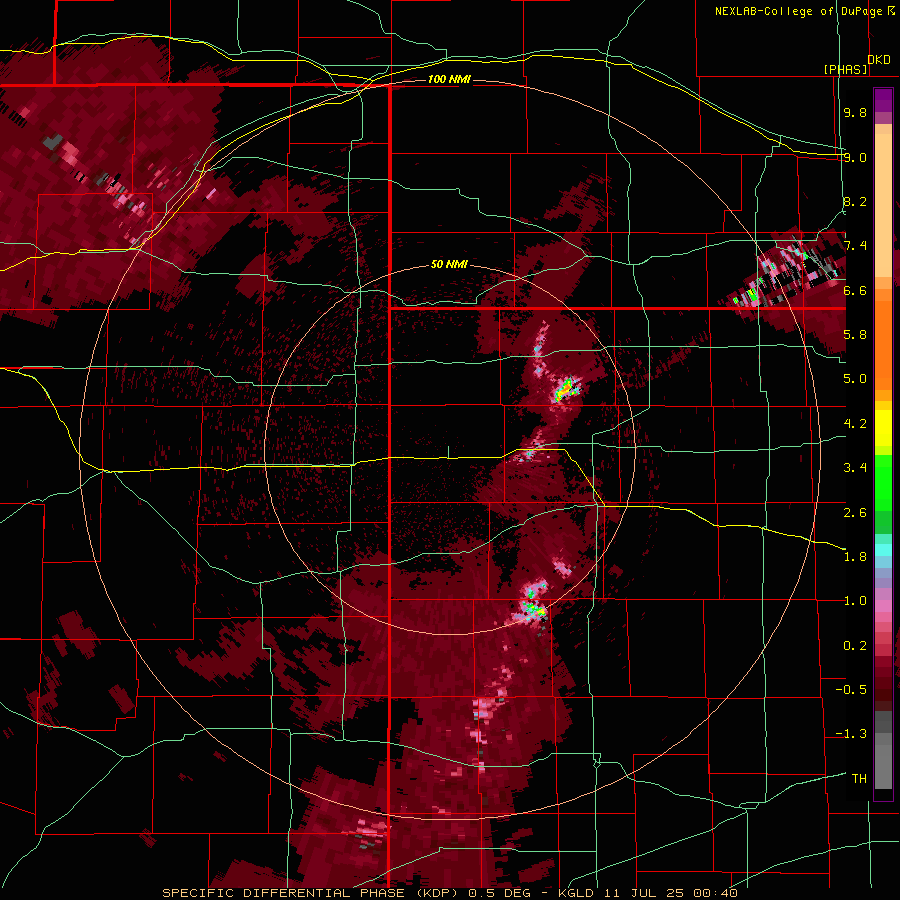Click the 5.0 value on the scale

pyautogui.click(x=855, y=379)
